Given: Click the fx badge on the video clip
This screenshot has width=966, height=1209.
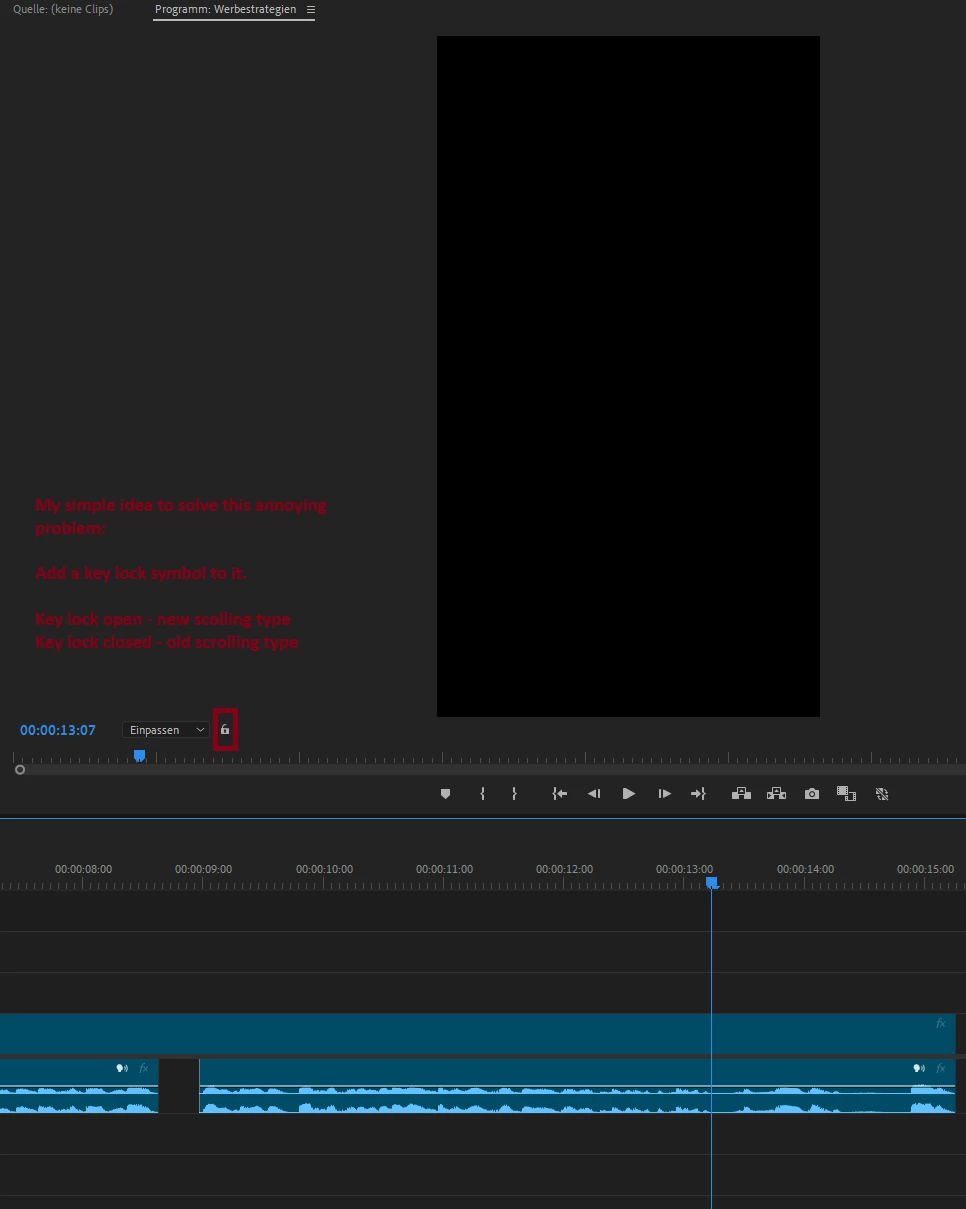Looking at the screenshot, I should [x=940, y=1023].
